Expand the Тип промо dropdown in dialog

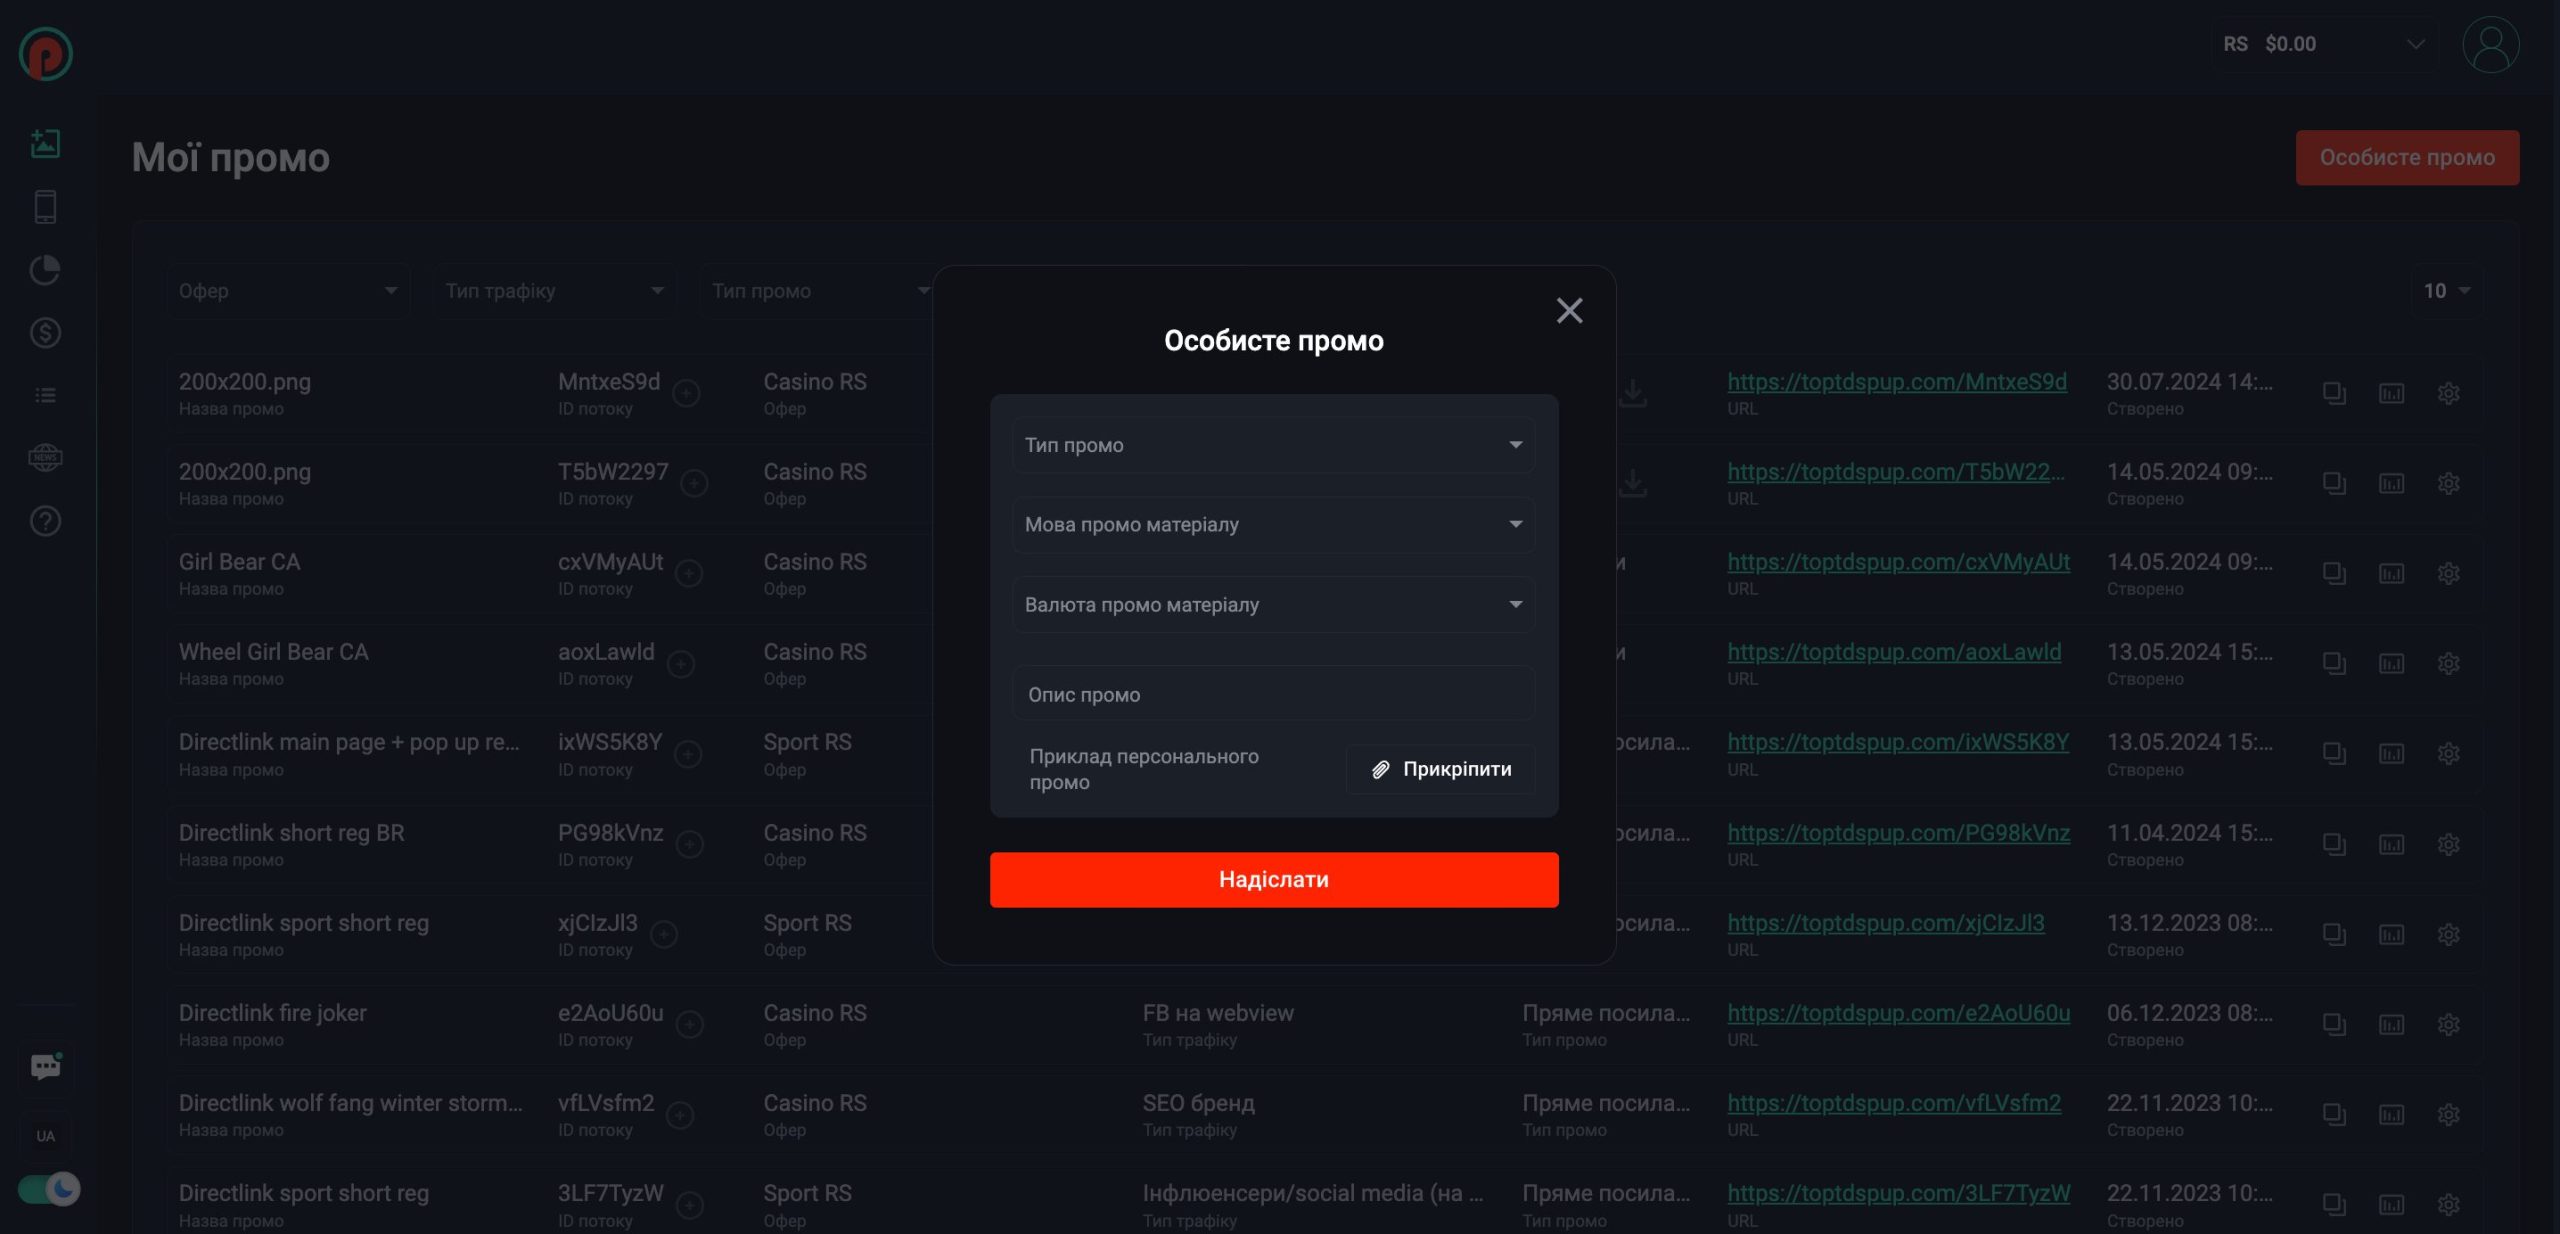point(1273,445)
